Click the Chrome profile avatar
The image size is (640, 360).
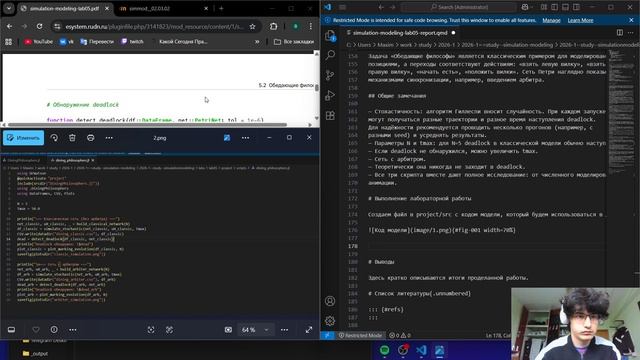[x=296, y=26]
